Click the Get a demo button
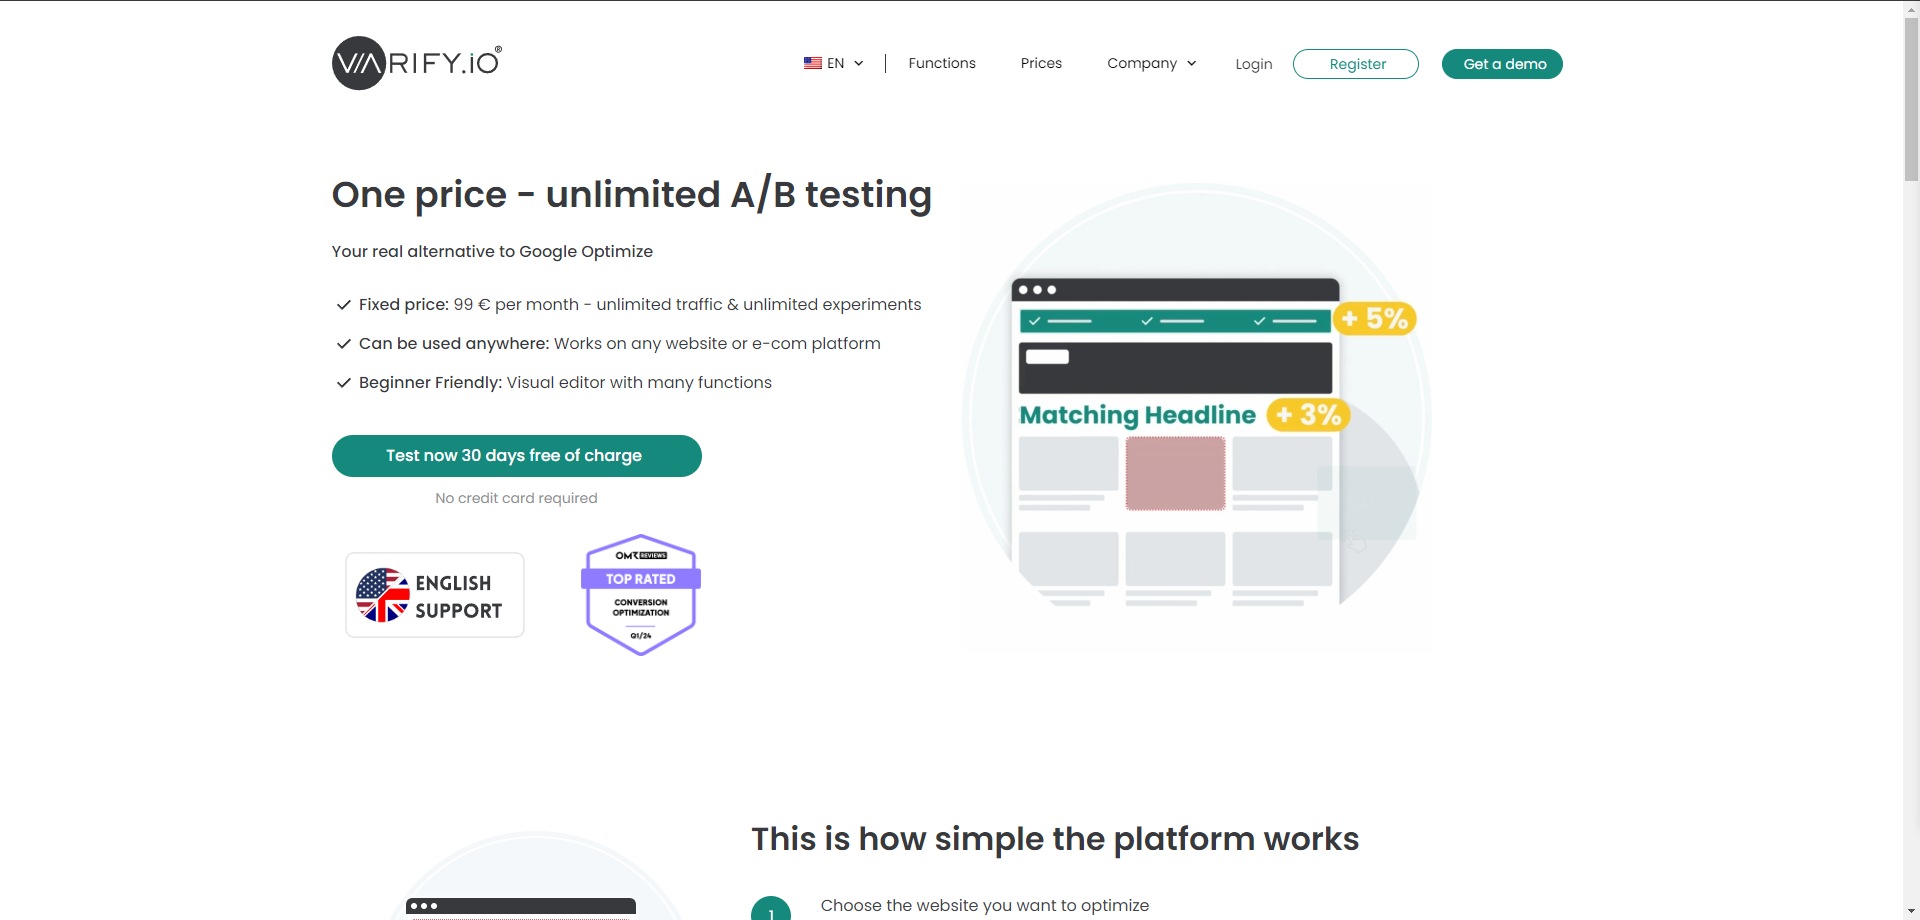 click(x=1502, y=64)
